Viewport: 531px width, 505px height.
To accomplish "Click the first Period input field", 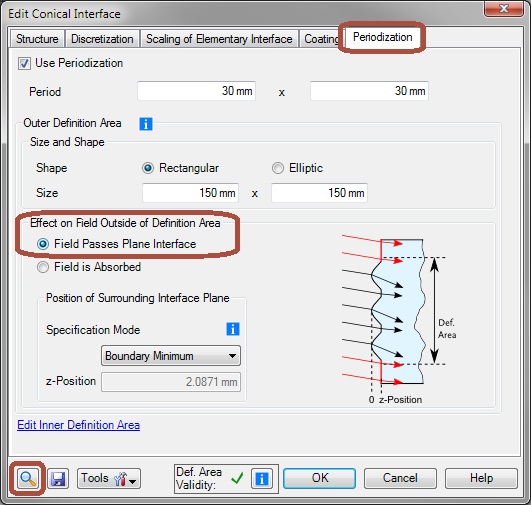I will [x=196, y=91].
